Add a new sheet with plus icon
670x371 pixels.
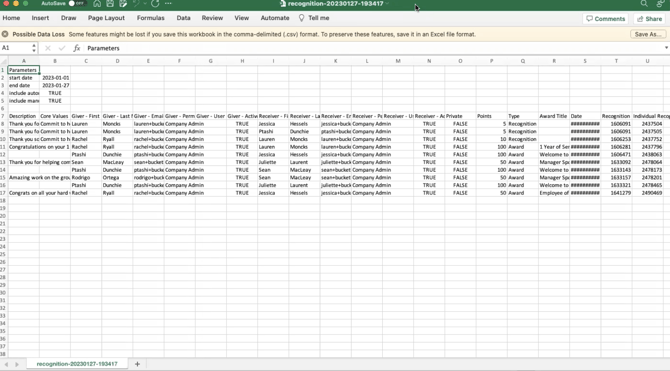point(137,364)
